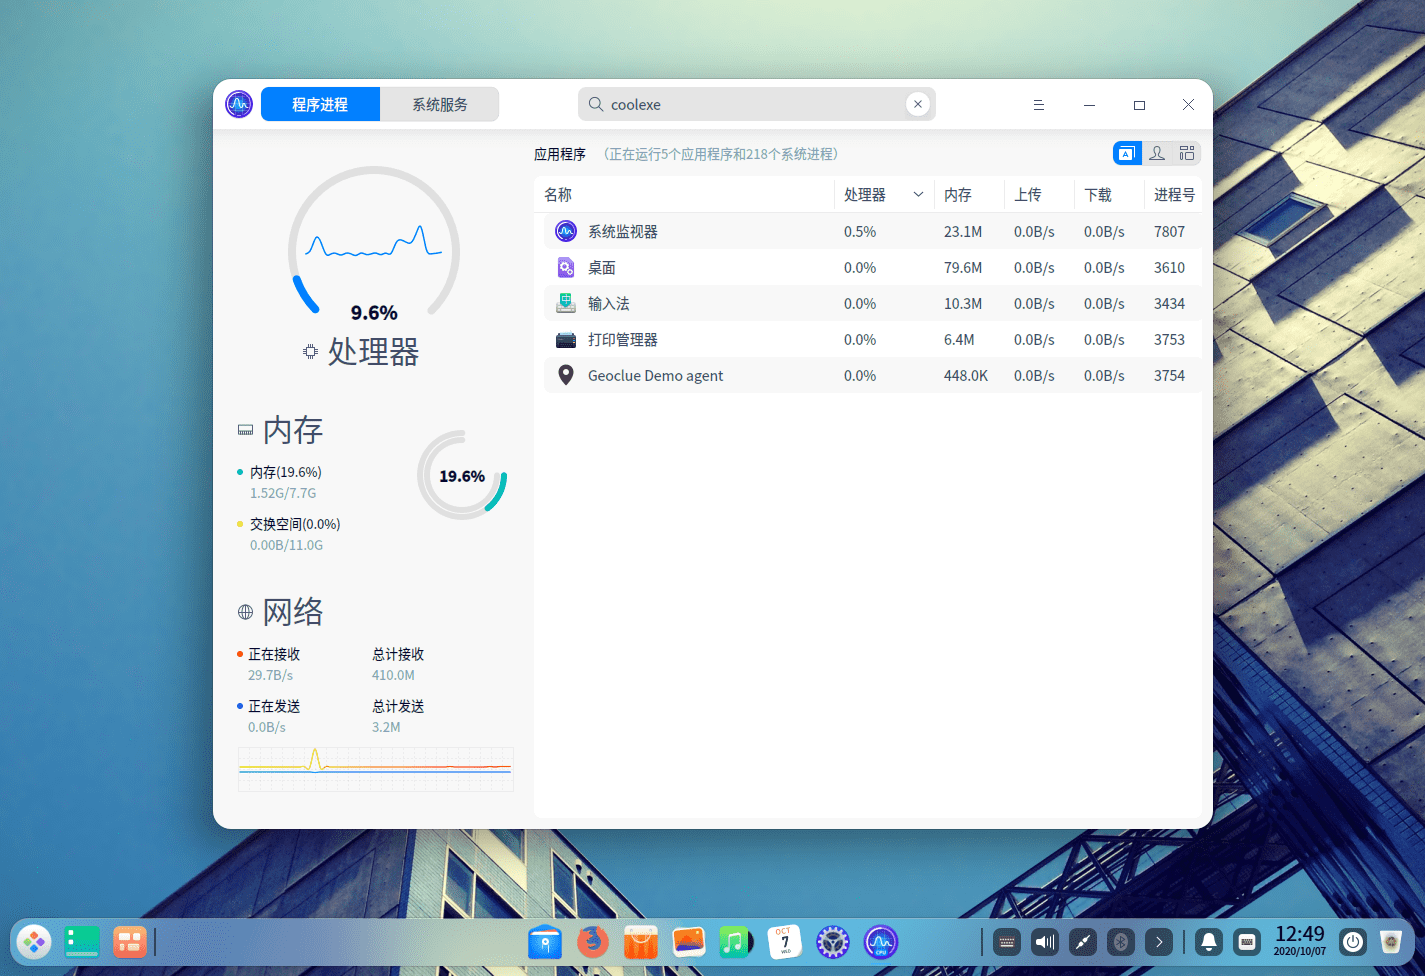The image size is (1425, 976).
Task: Open the onscreen keyboard tray icon
Action: point(1006,941)
